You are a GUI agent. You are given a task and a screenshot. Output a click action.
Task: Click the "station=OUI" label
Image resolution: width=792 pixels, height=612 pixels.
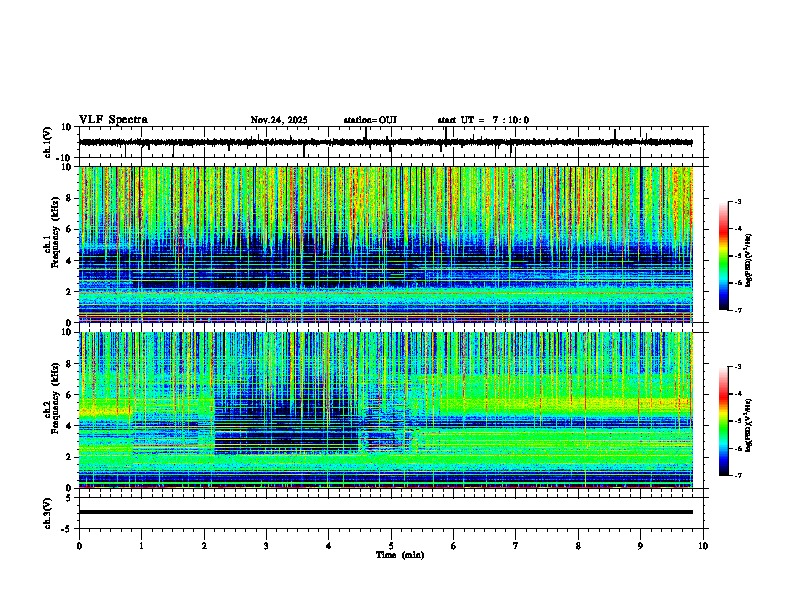click(370, 120)
